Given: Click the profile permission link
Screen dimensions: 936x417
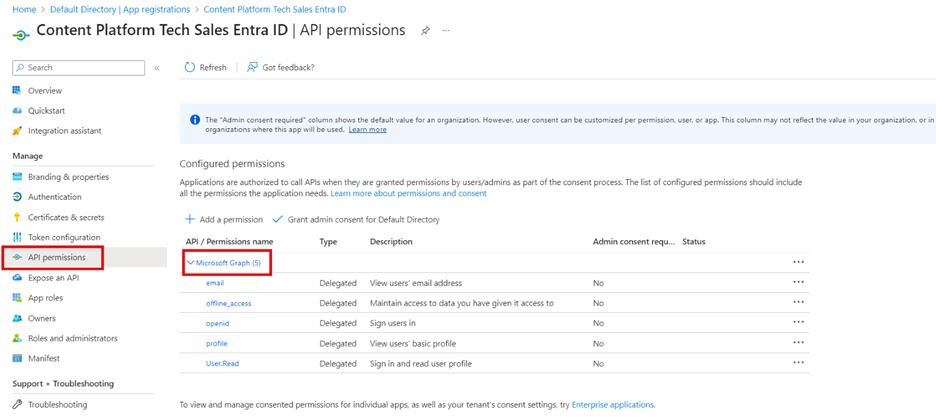Looking at the screenshot, I should (x=216, y=343).
